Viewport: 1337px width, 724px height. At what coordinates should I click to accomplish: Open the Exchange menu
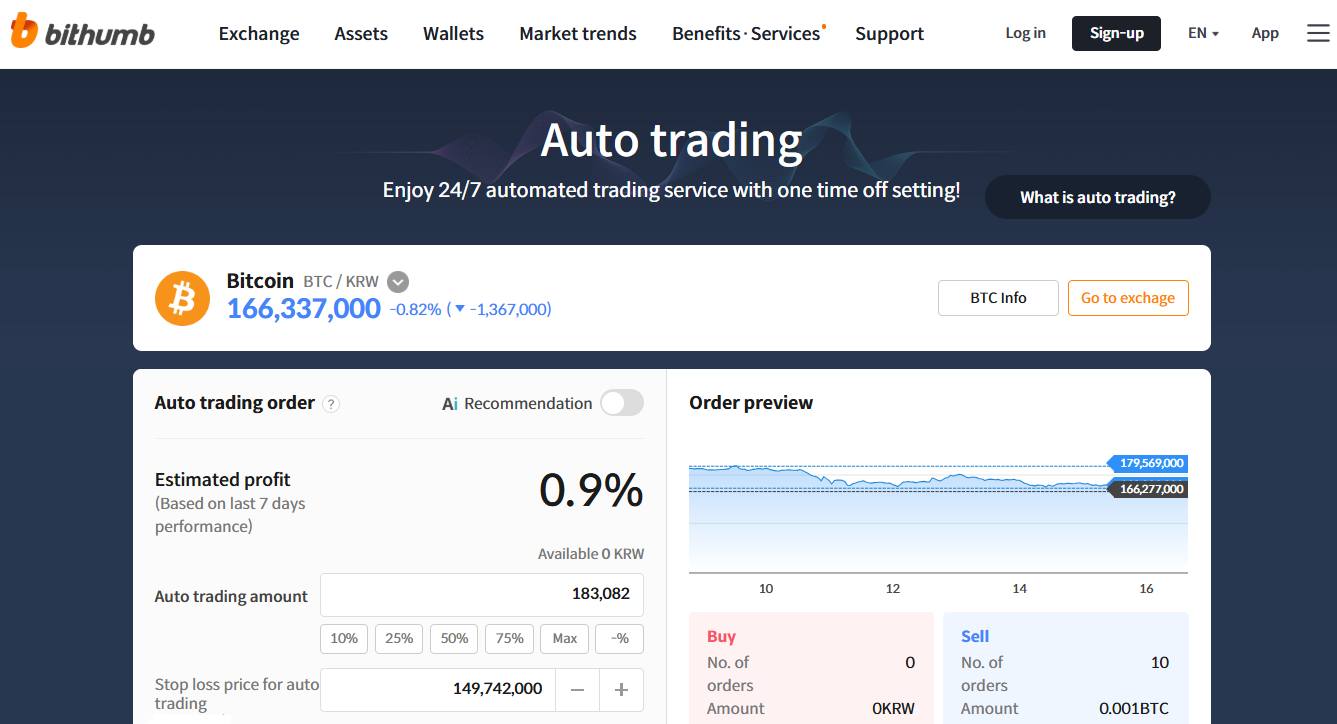pos(259,34)
